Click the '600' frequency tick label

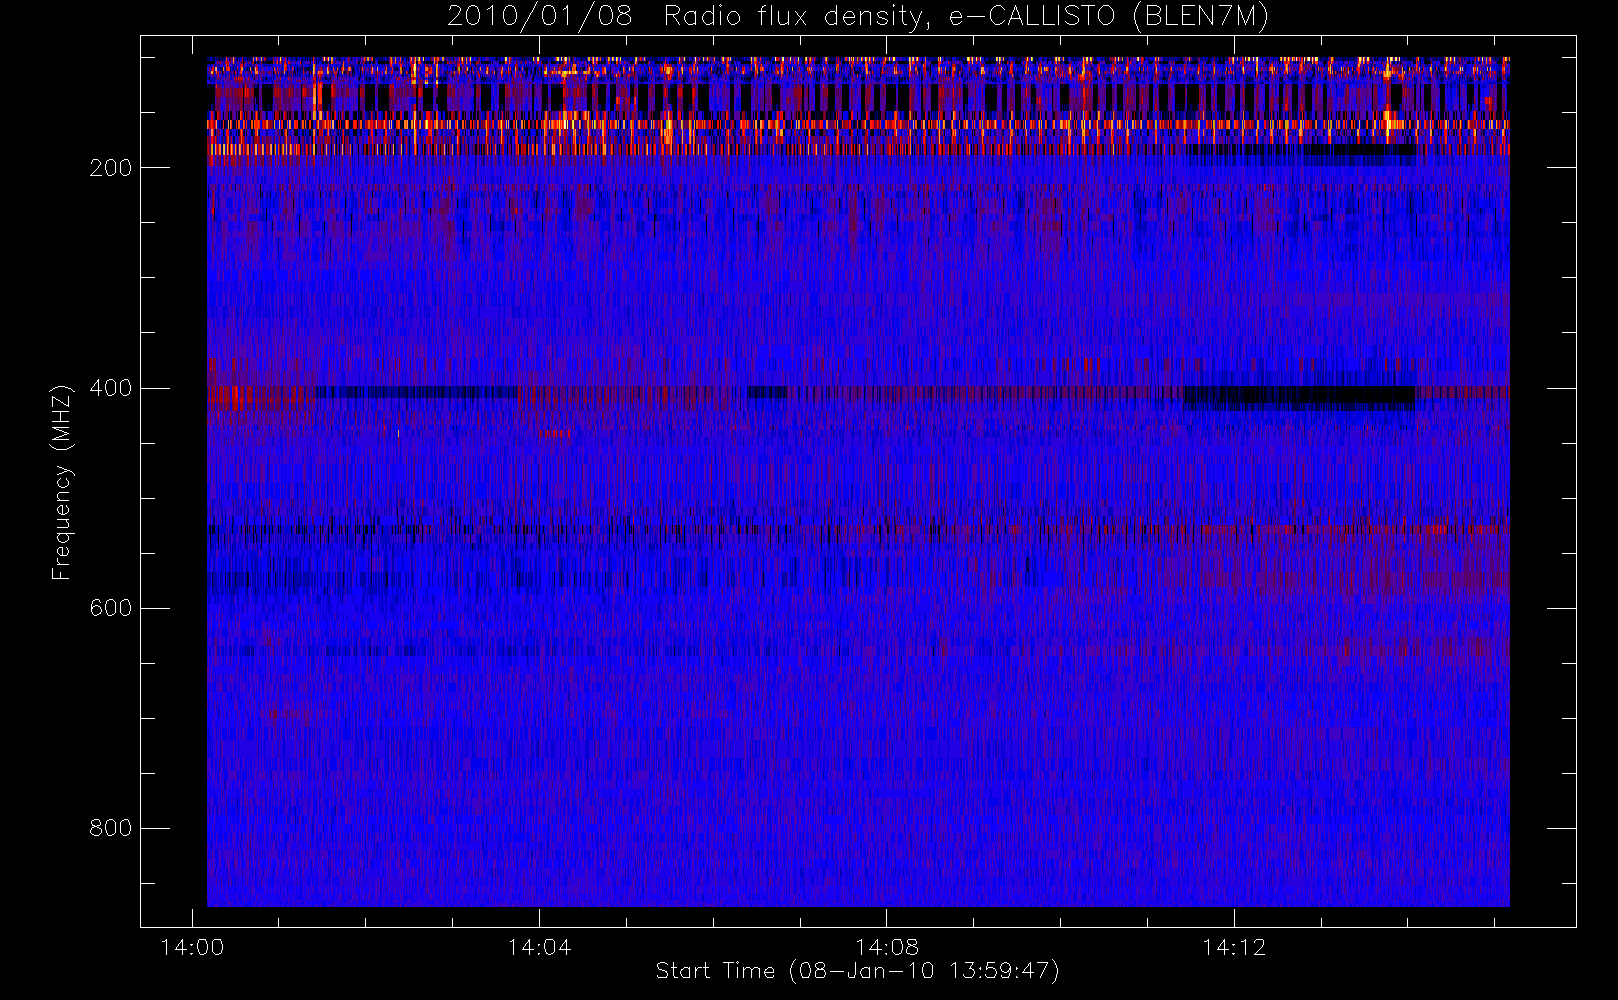110,608
